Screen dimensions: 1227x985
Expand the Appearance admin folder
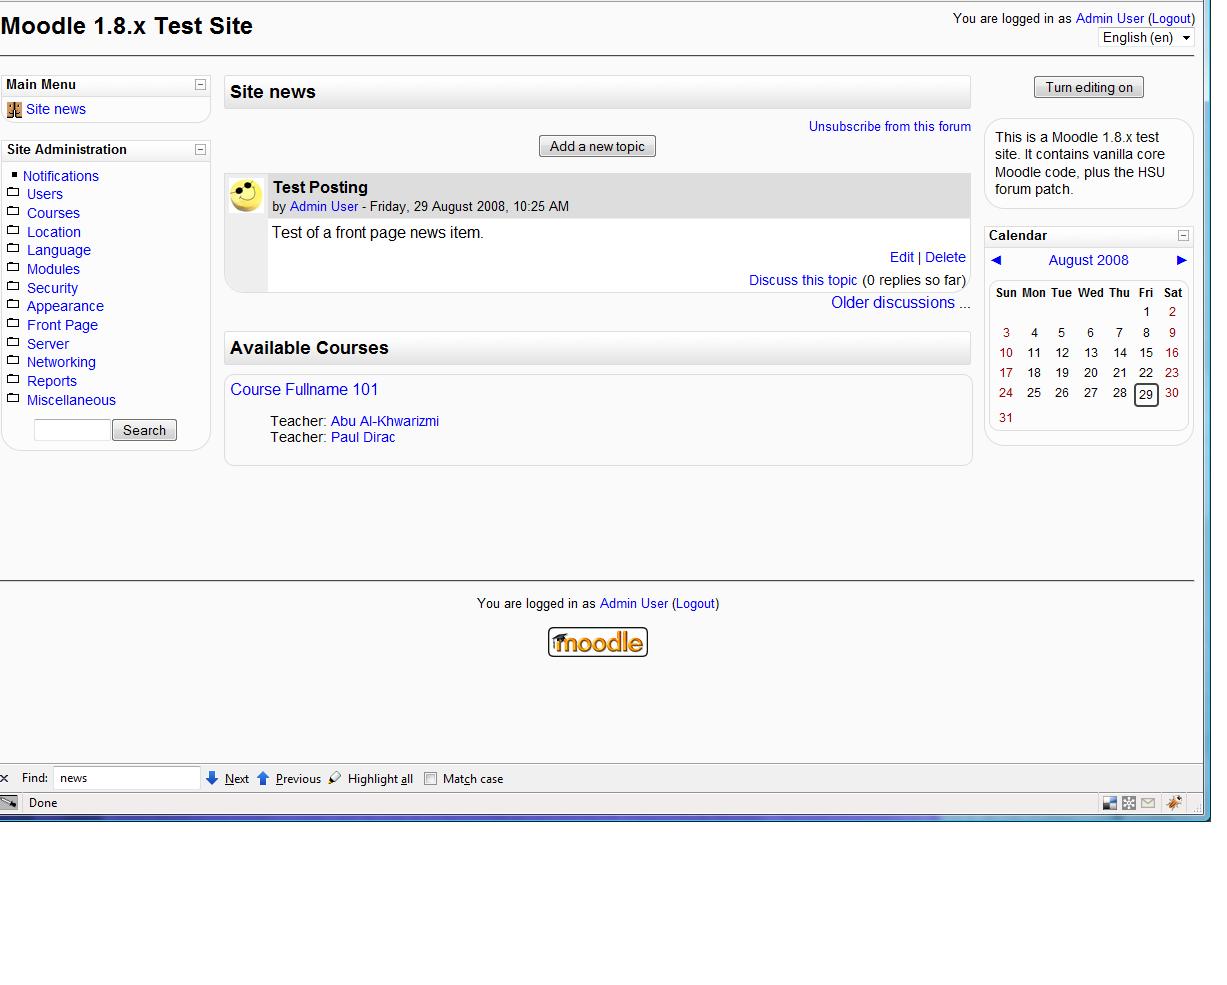click(x=65, y=306)
